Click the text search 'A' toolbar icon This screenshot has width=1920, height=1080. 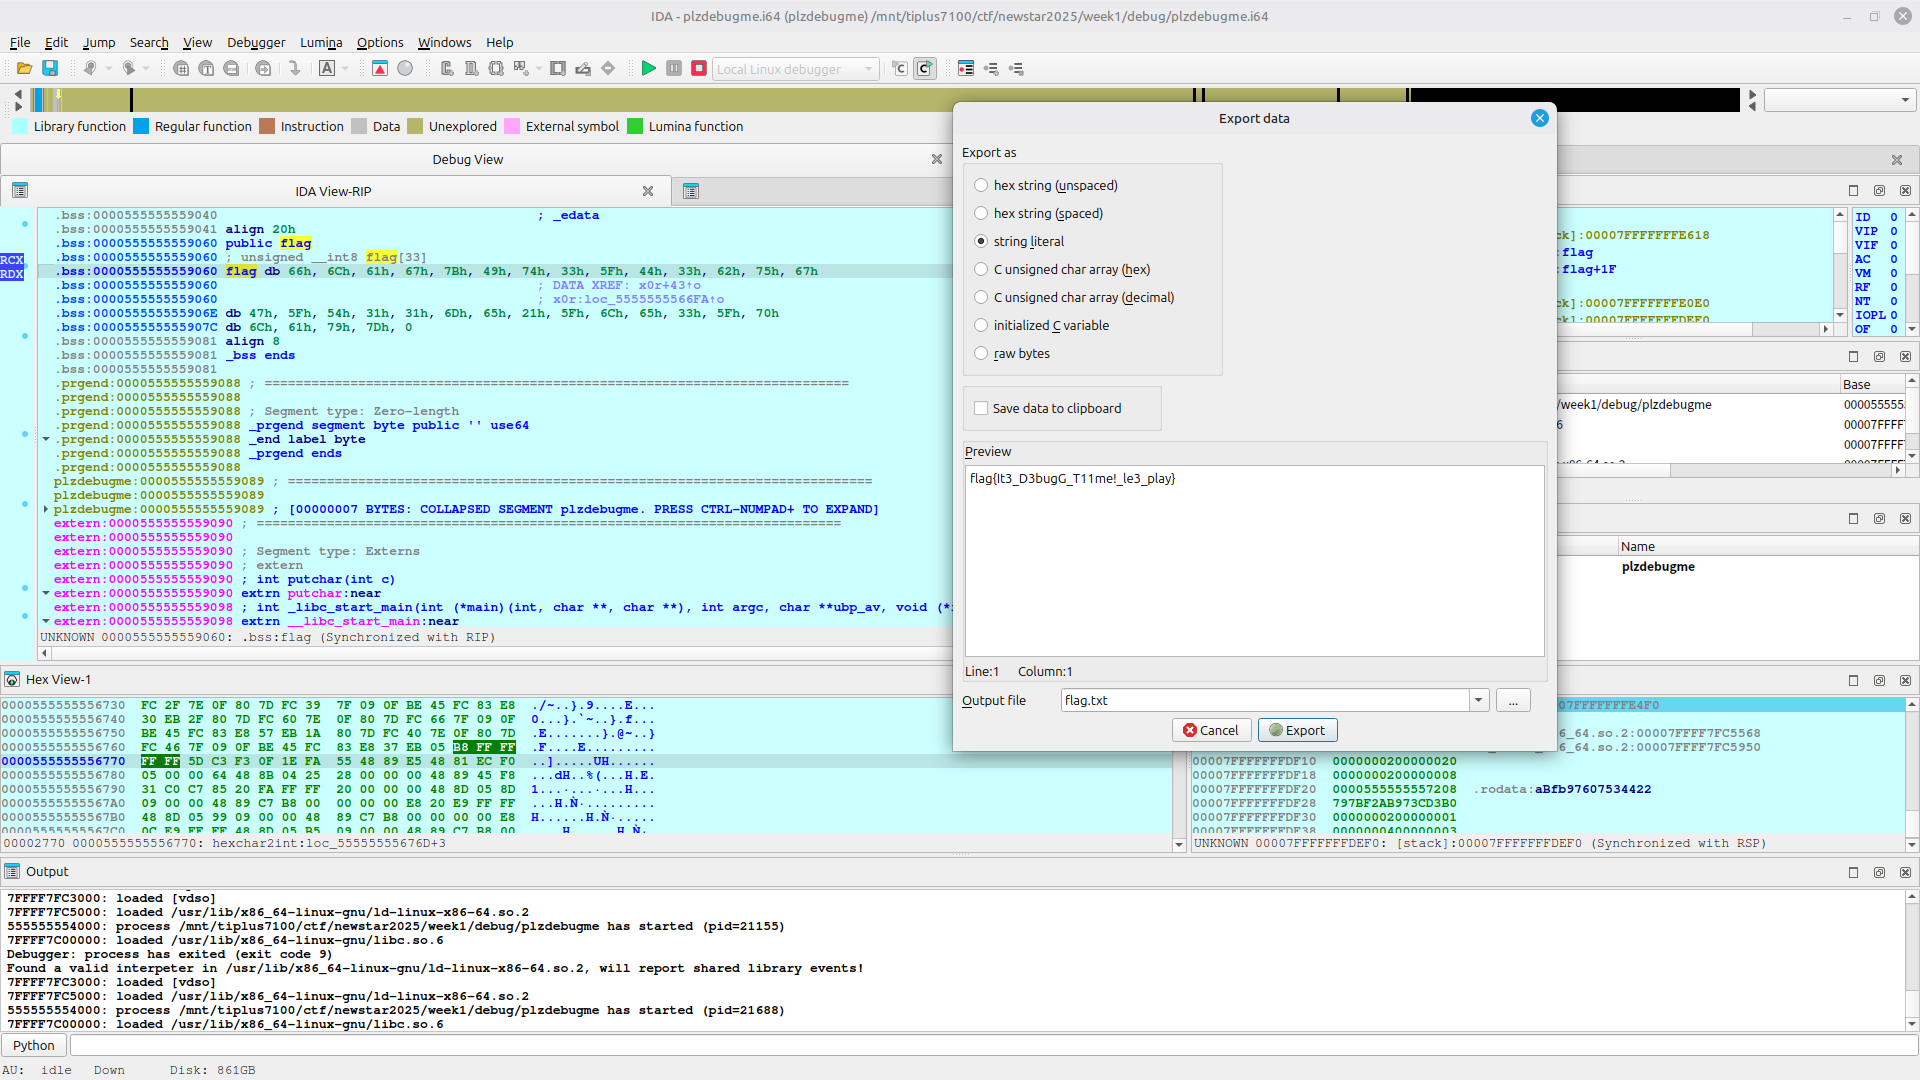pos(327,69)
